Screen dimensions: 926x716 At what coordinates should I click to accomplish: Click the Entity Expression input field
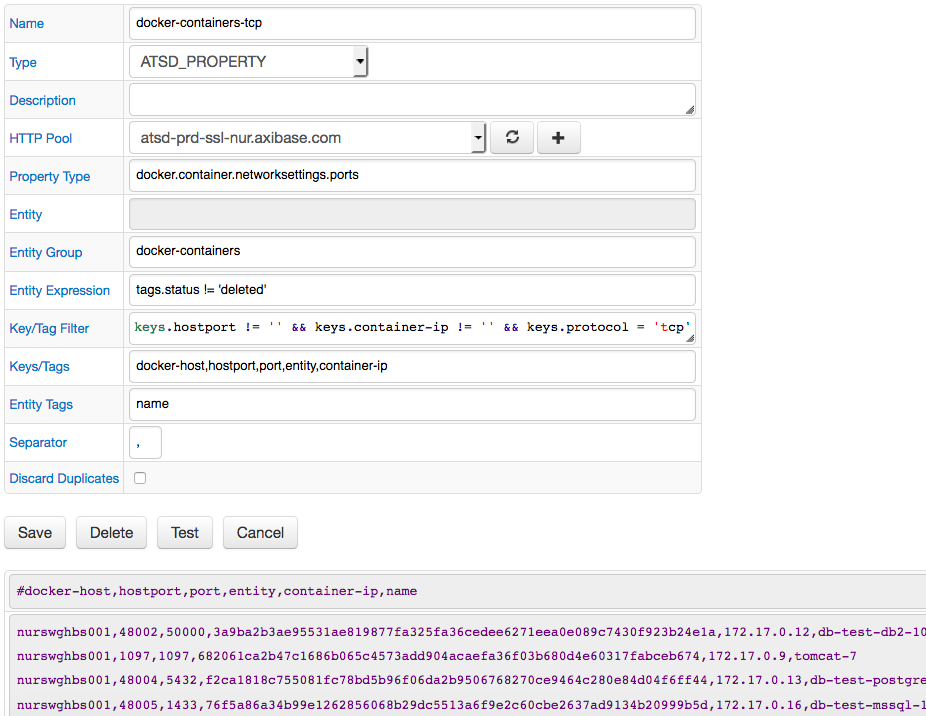412,290
